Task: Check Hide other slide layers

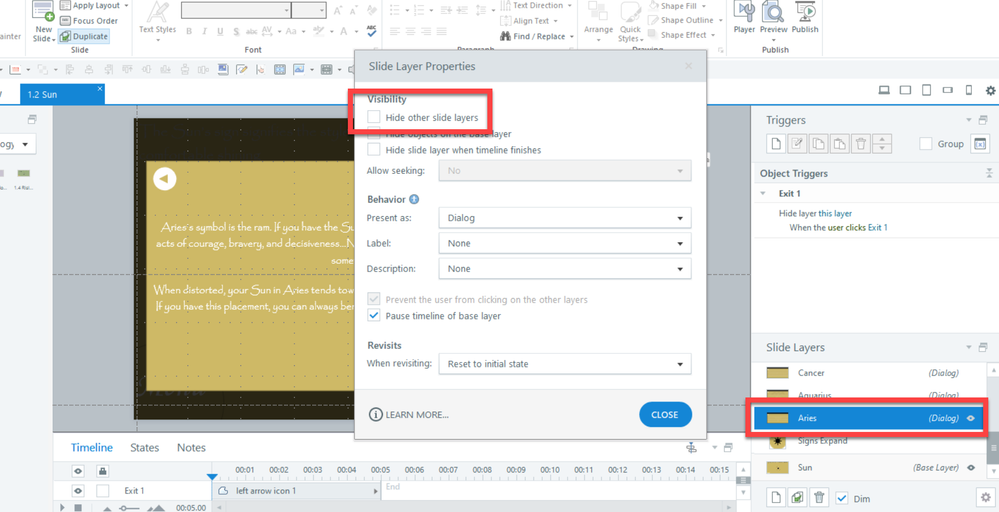Action: (374, 118)
